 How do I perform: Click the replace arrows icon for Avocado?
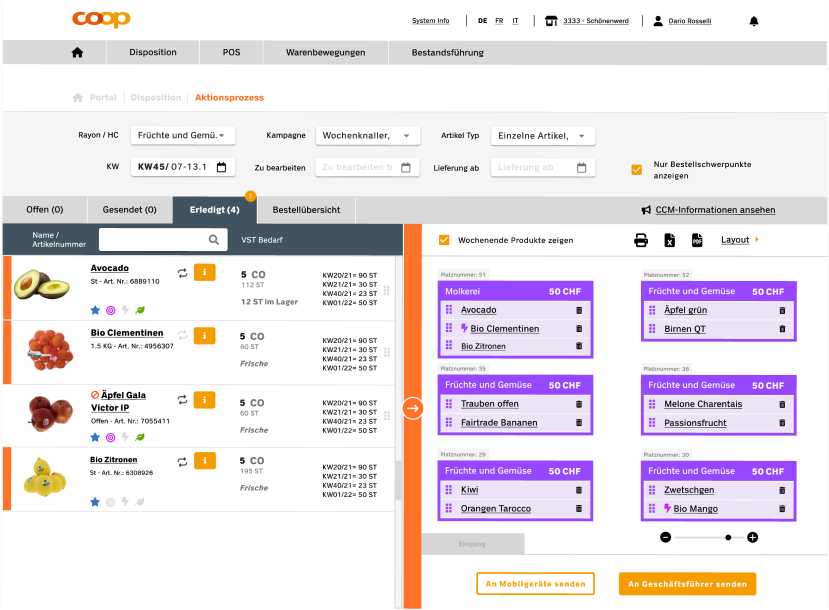pyautogui.click(x=182, y=273)
